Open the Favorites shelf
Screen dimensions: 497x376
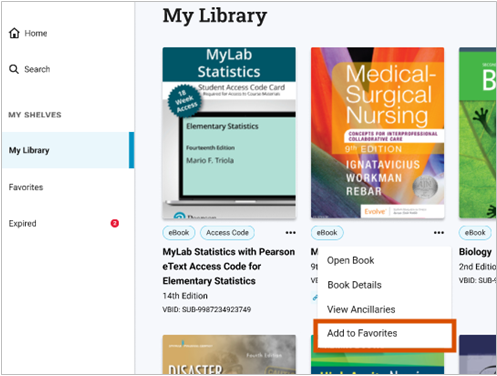pos(26,187)
